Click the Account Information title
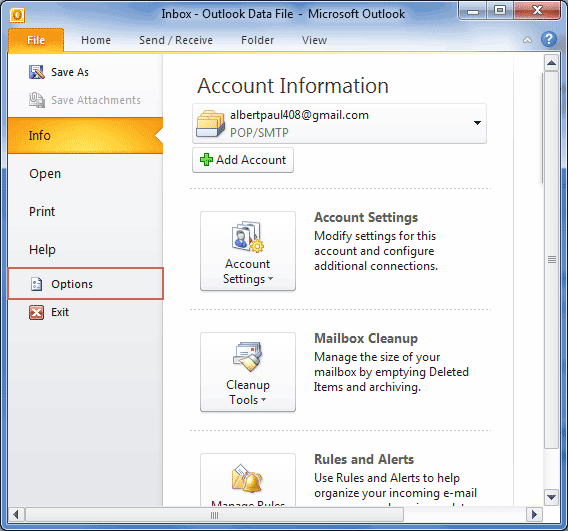 pyautogui.click(x=293, y=86)
